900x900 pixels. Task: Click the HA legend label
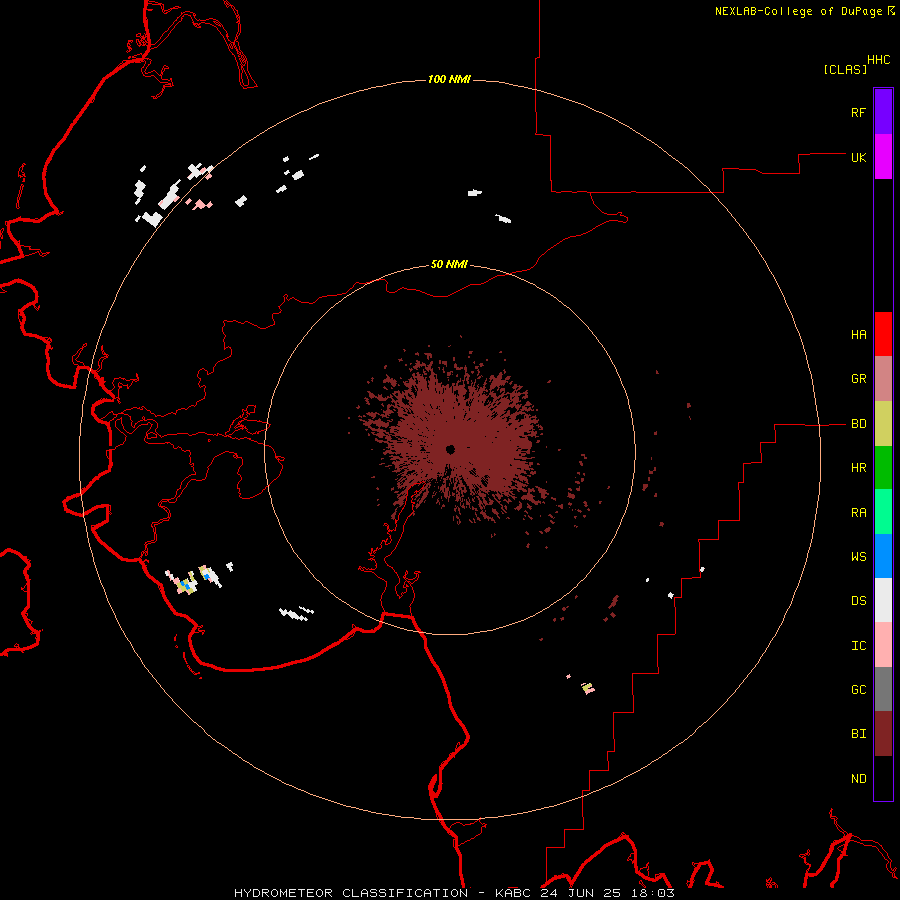(858, 334)
